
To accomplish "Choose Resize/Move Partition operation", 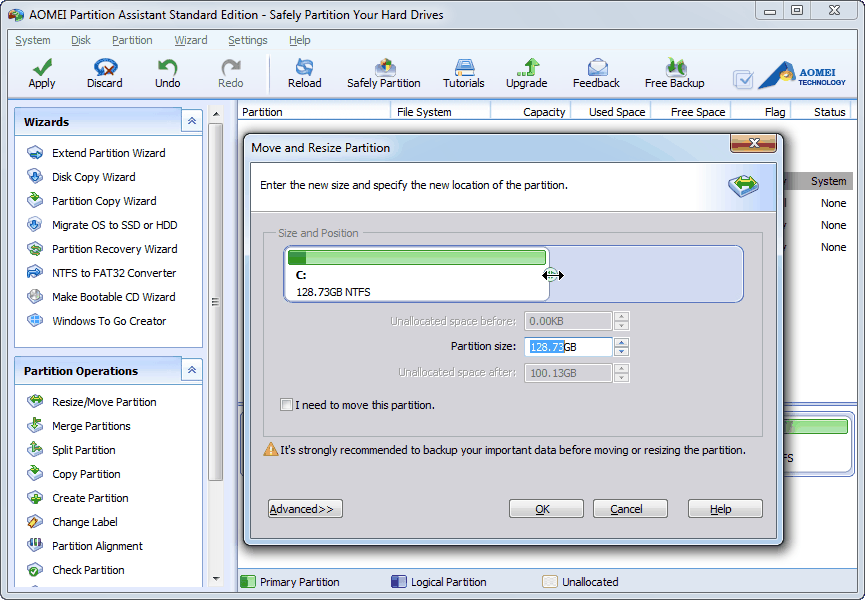I will click(104, 402).
